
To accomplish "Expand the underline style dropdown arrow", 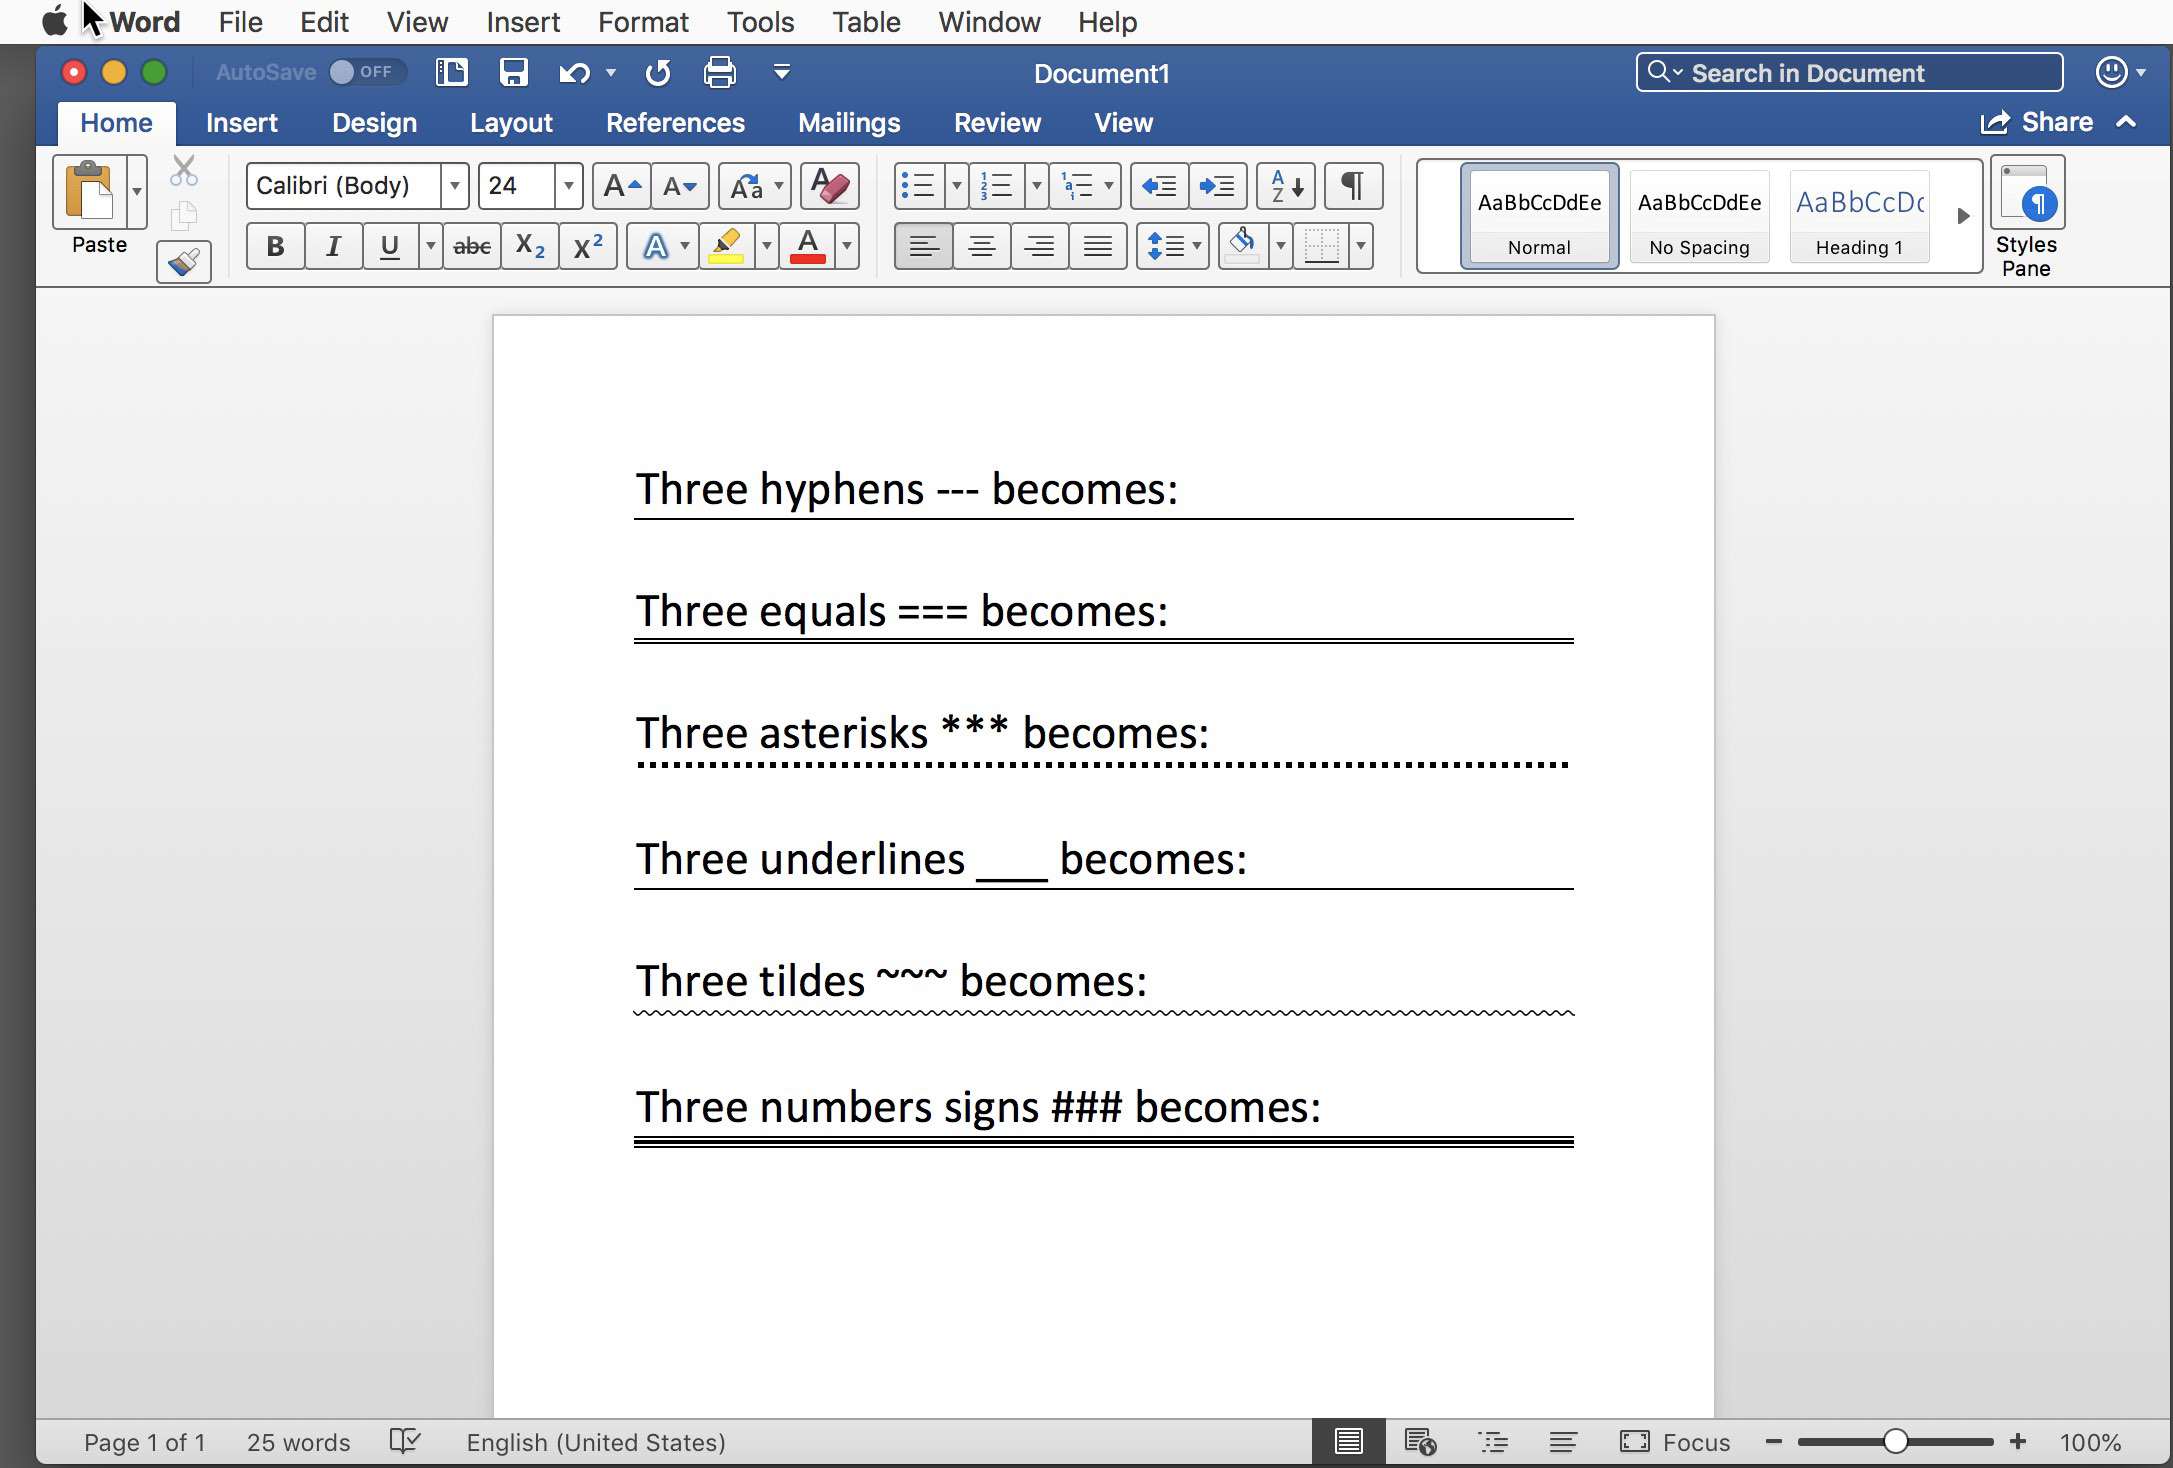I will [x=431, y=246].
